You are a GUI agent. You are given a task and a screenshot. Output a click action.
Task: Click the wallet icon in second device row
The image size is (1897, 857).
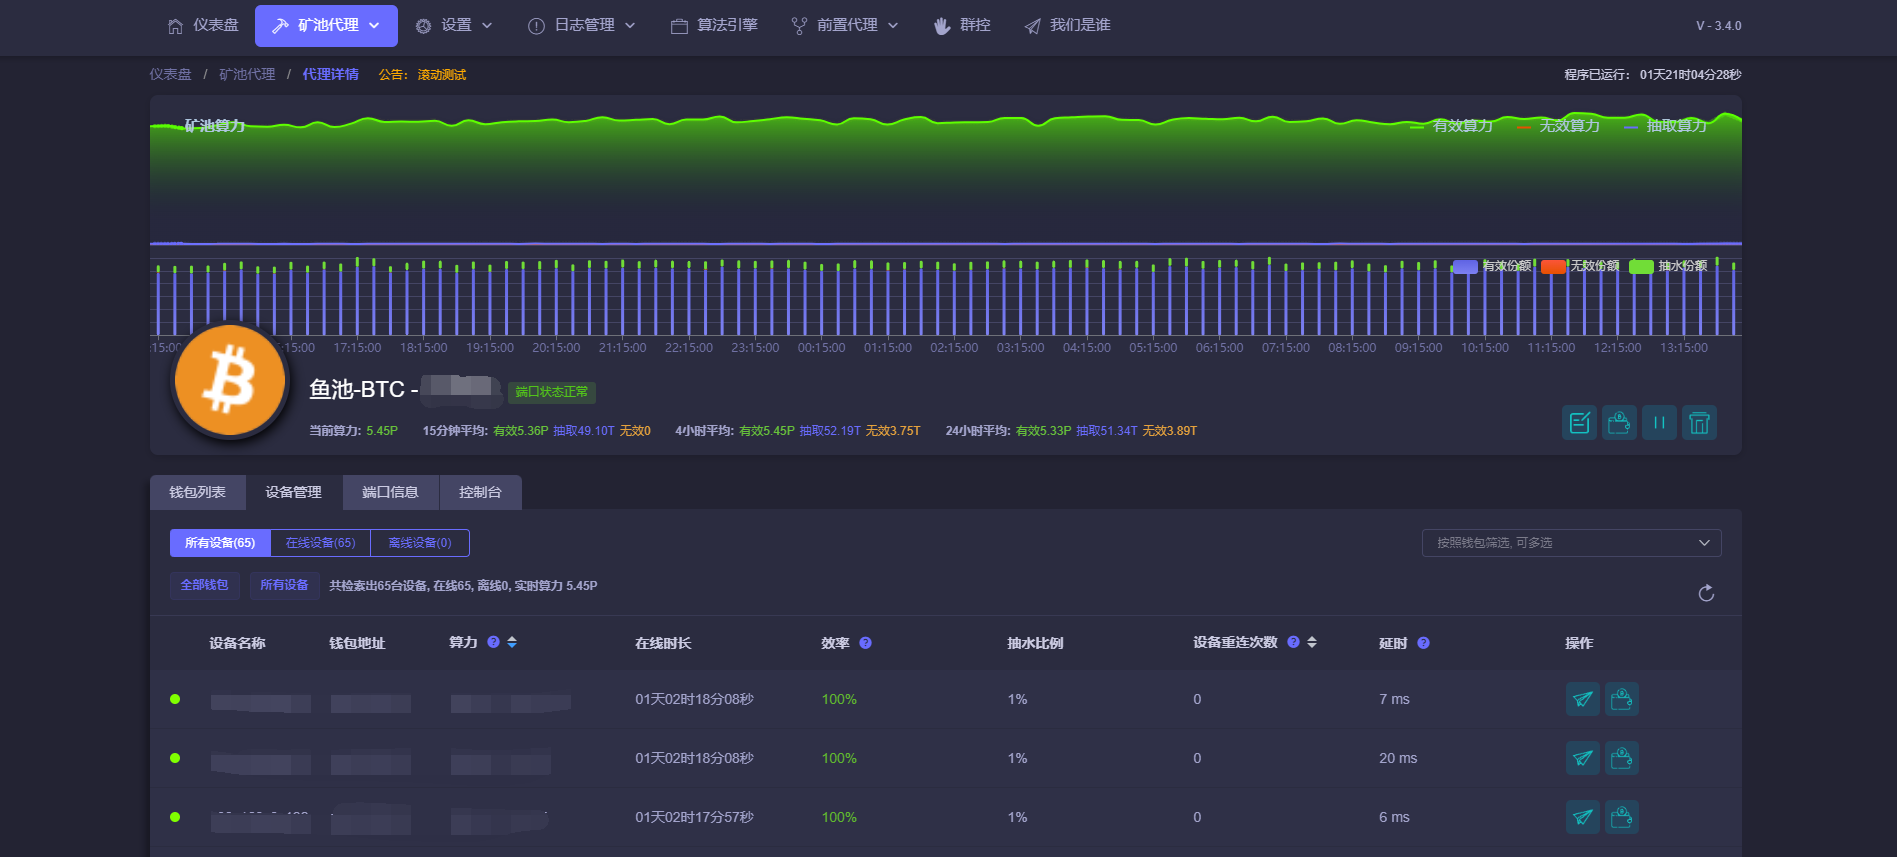coord(1622,758)
